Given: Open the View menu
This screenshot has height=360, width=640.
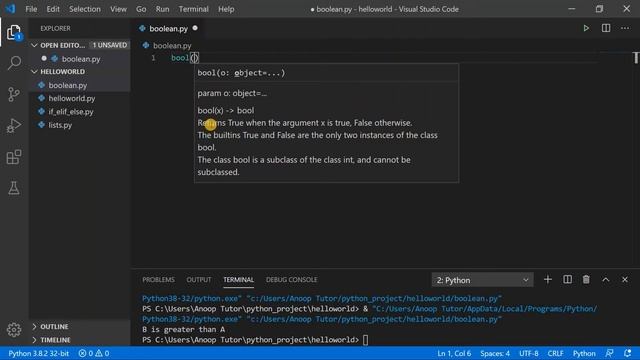Looking at the screenshot, I should [118, 9].
